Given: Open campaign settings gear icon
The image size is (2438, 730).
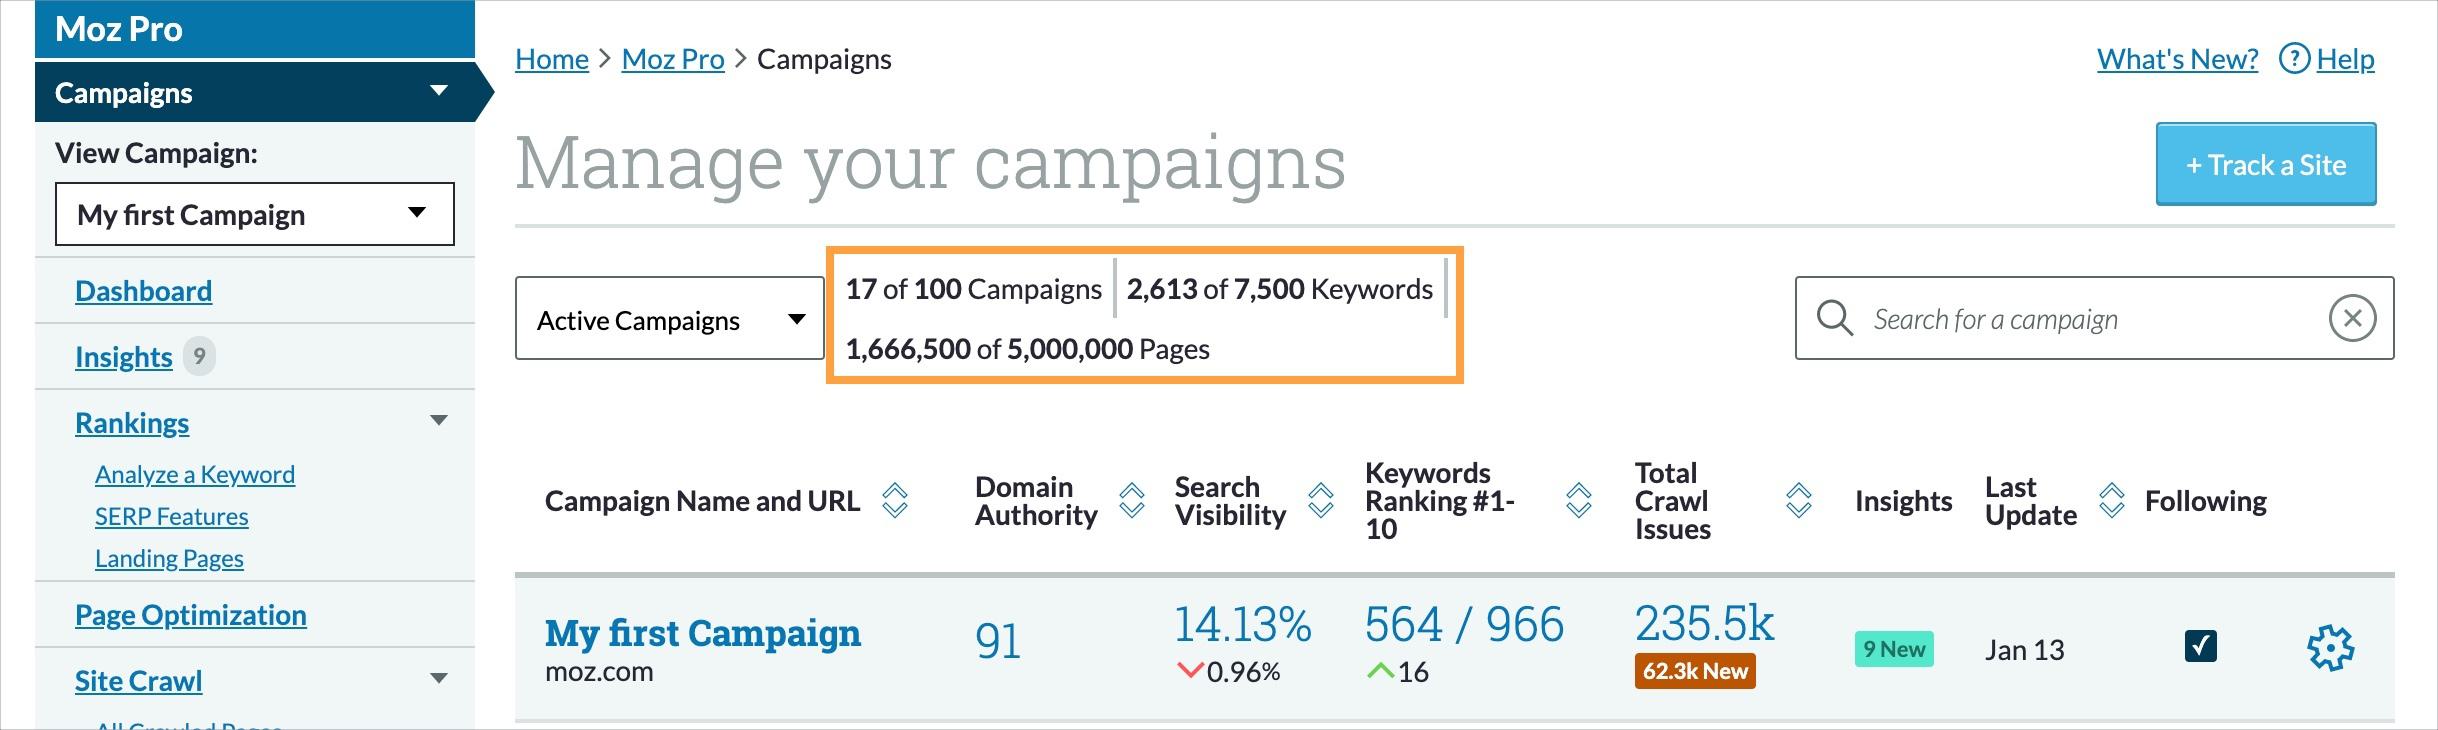Looking at the screenshot, I should point(2330,648).
